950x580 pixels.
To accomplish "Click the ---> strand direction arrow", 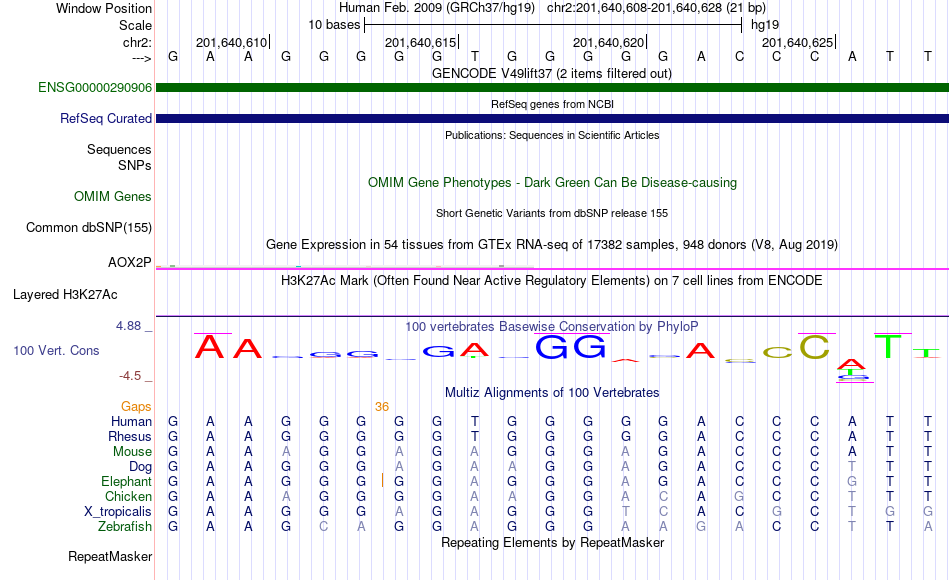I will click(x=142, y=58).
